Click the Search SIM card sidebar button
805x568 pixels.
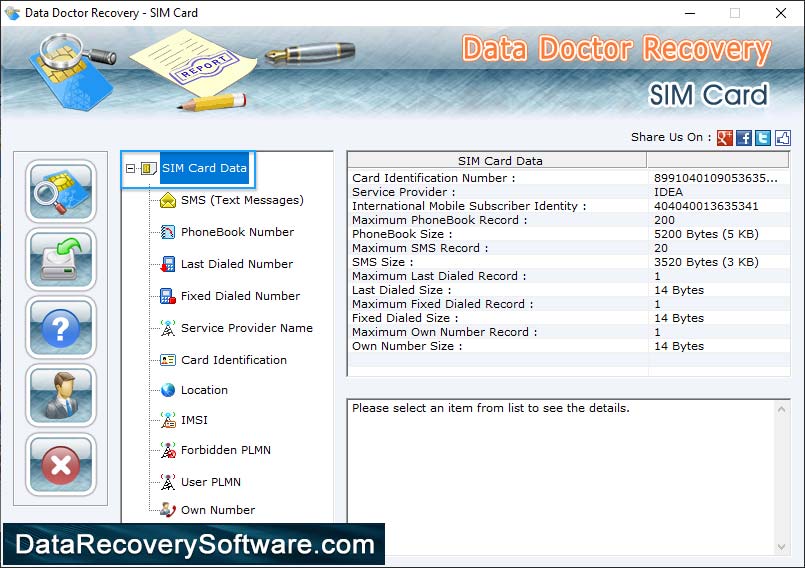(x=61, y=191)
